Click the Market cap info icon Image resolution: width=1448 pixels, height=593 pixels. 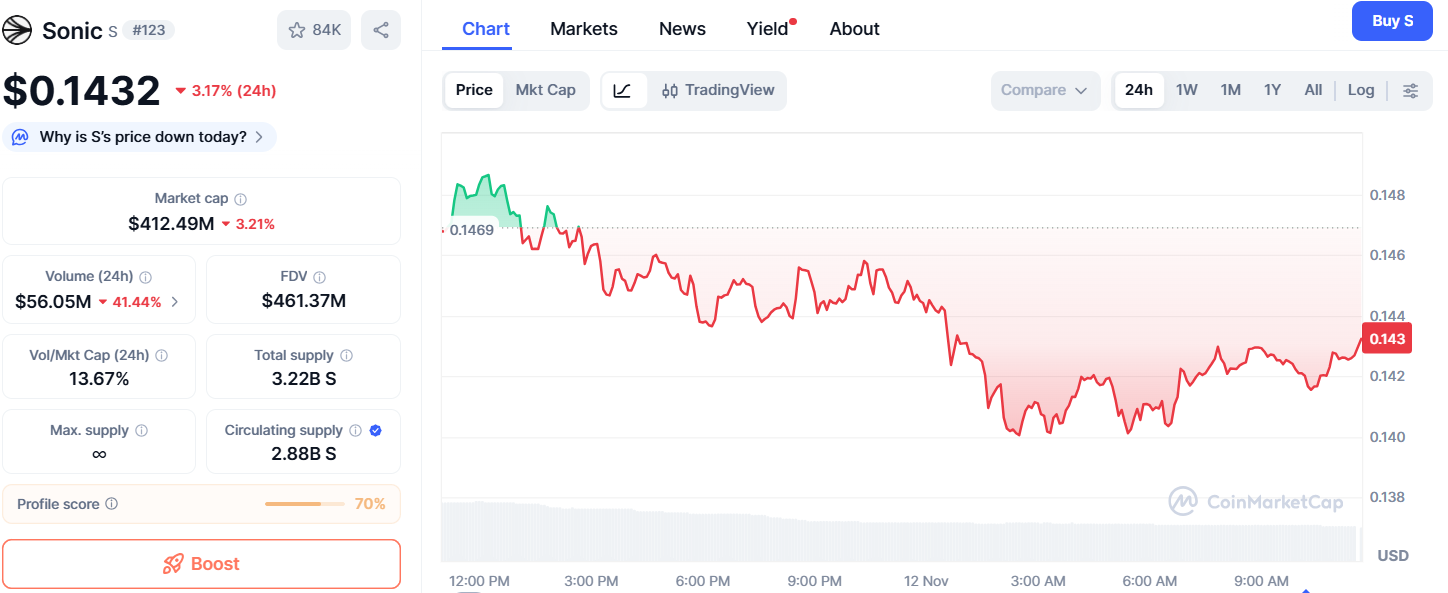239,198
